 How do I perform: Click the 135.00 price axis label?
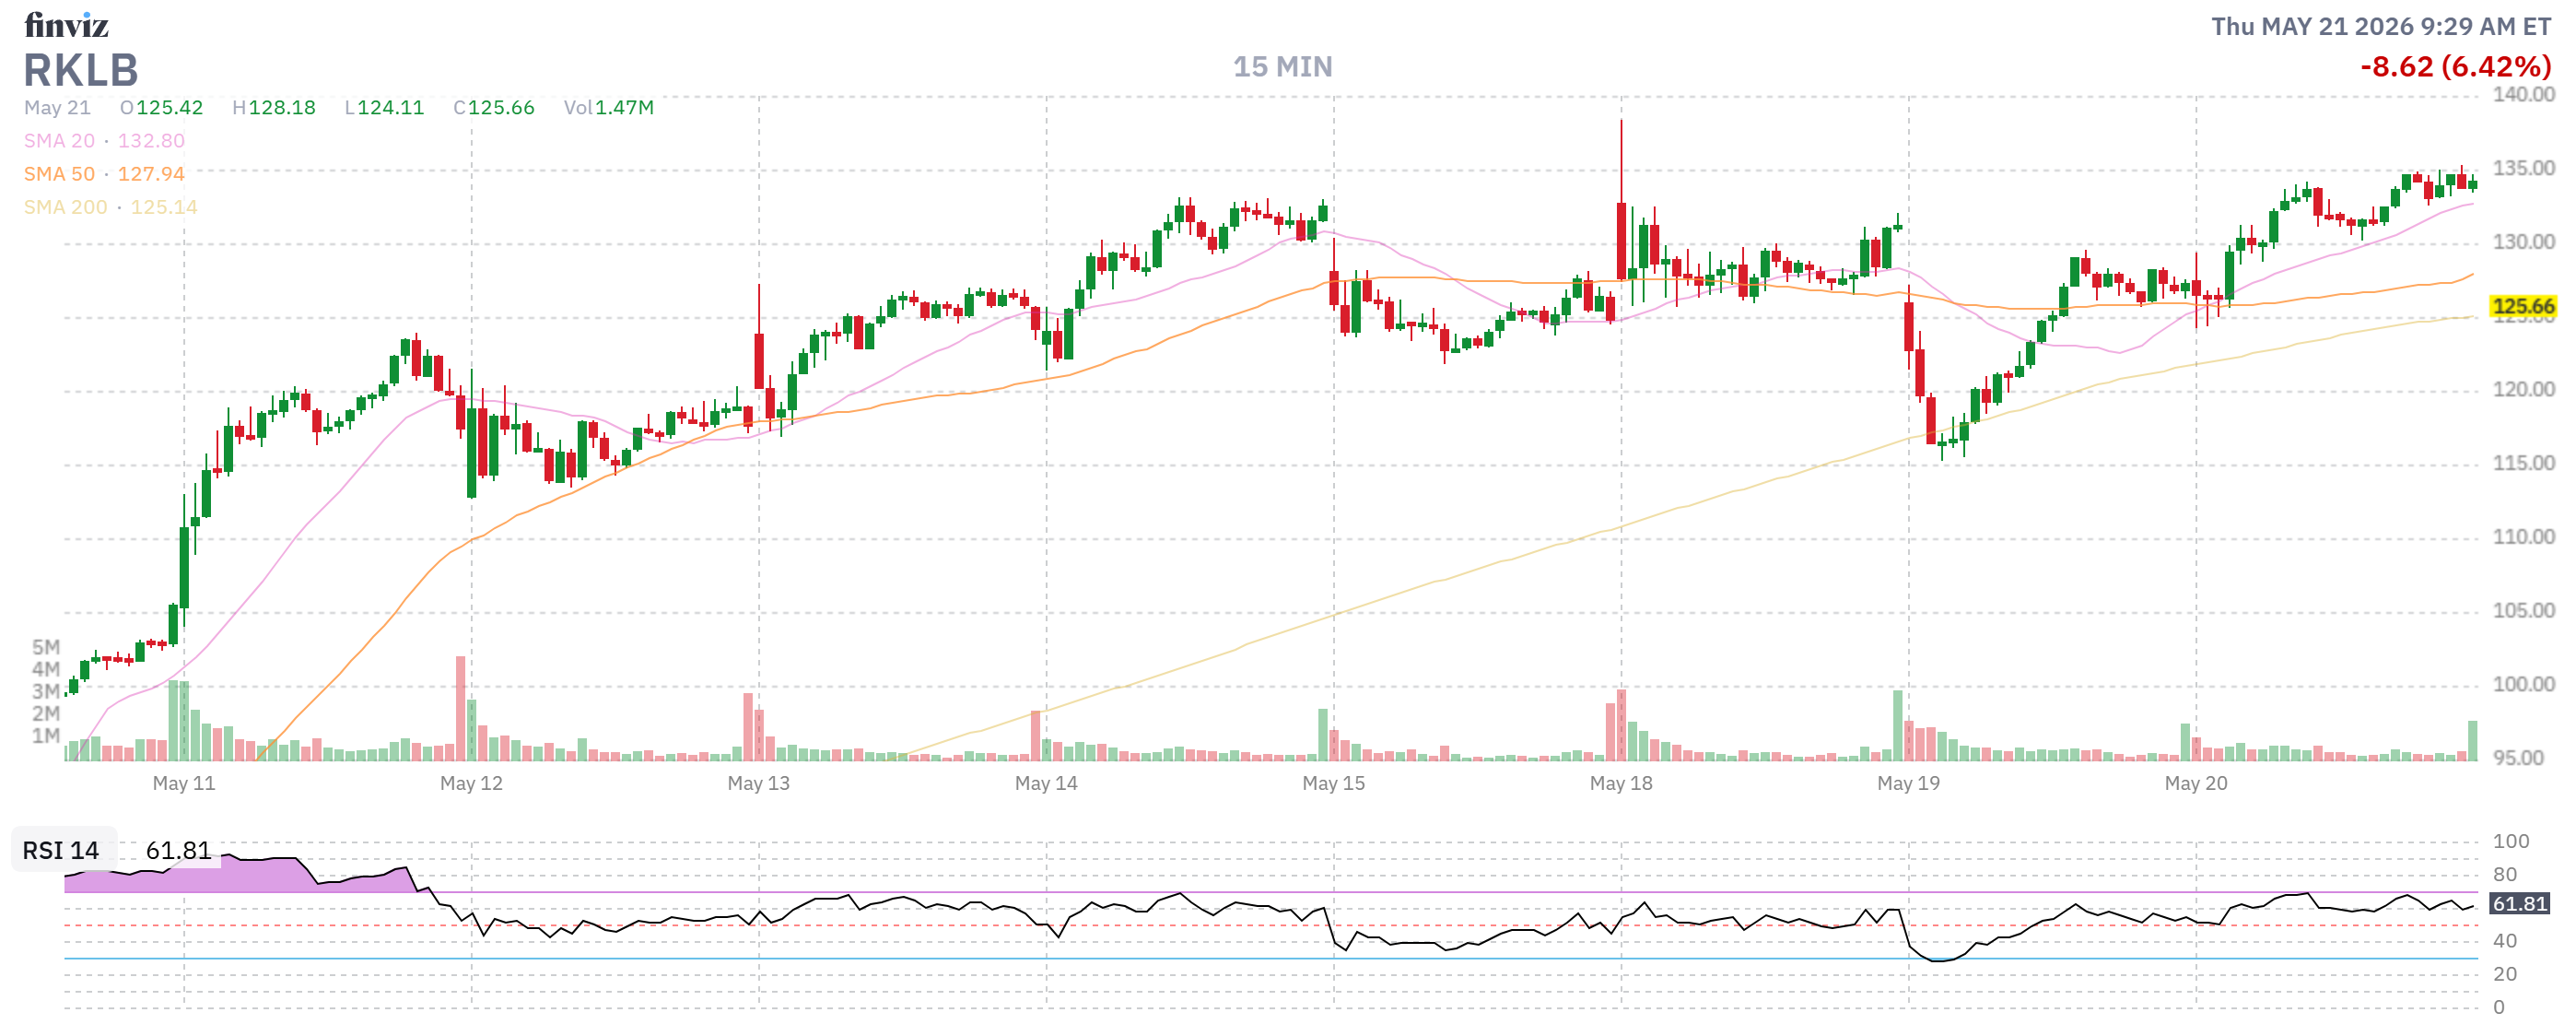[2523, 169]
